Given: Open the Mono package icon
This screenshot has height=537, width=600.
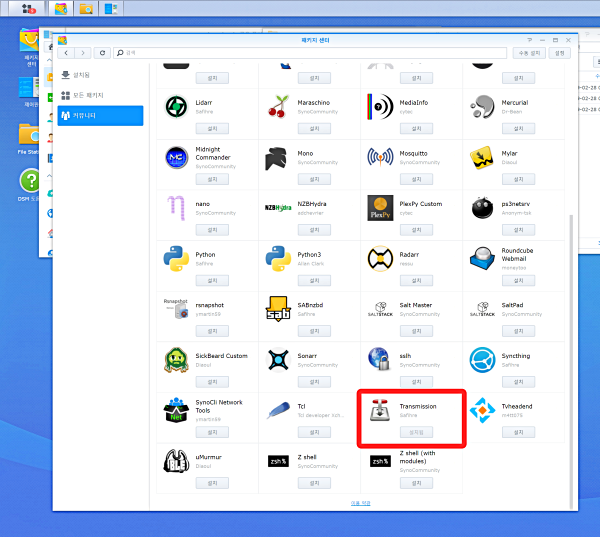Looking at the screenshot, I should [x=276, y=157].
